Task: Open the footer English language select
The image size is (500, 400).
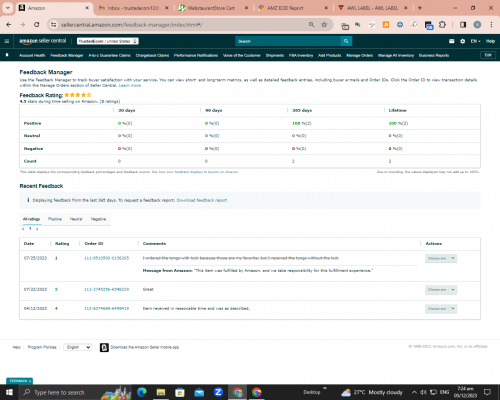Action: (x=78, y=347)
